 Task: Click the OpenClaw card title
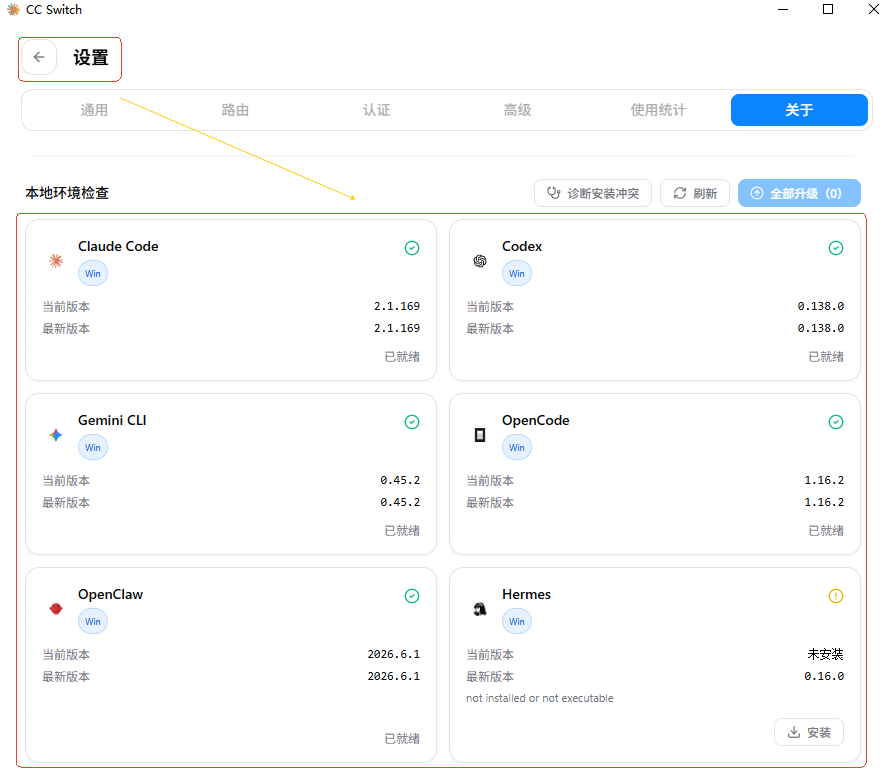110,594
